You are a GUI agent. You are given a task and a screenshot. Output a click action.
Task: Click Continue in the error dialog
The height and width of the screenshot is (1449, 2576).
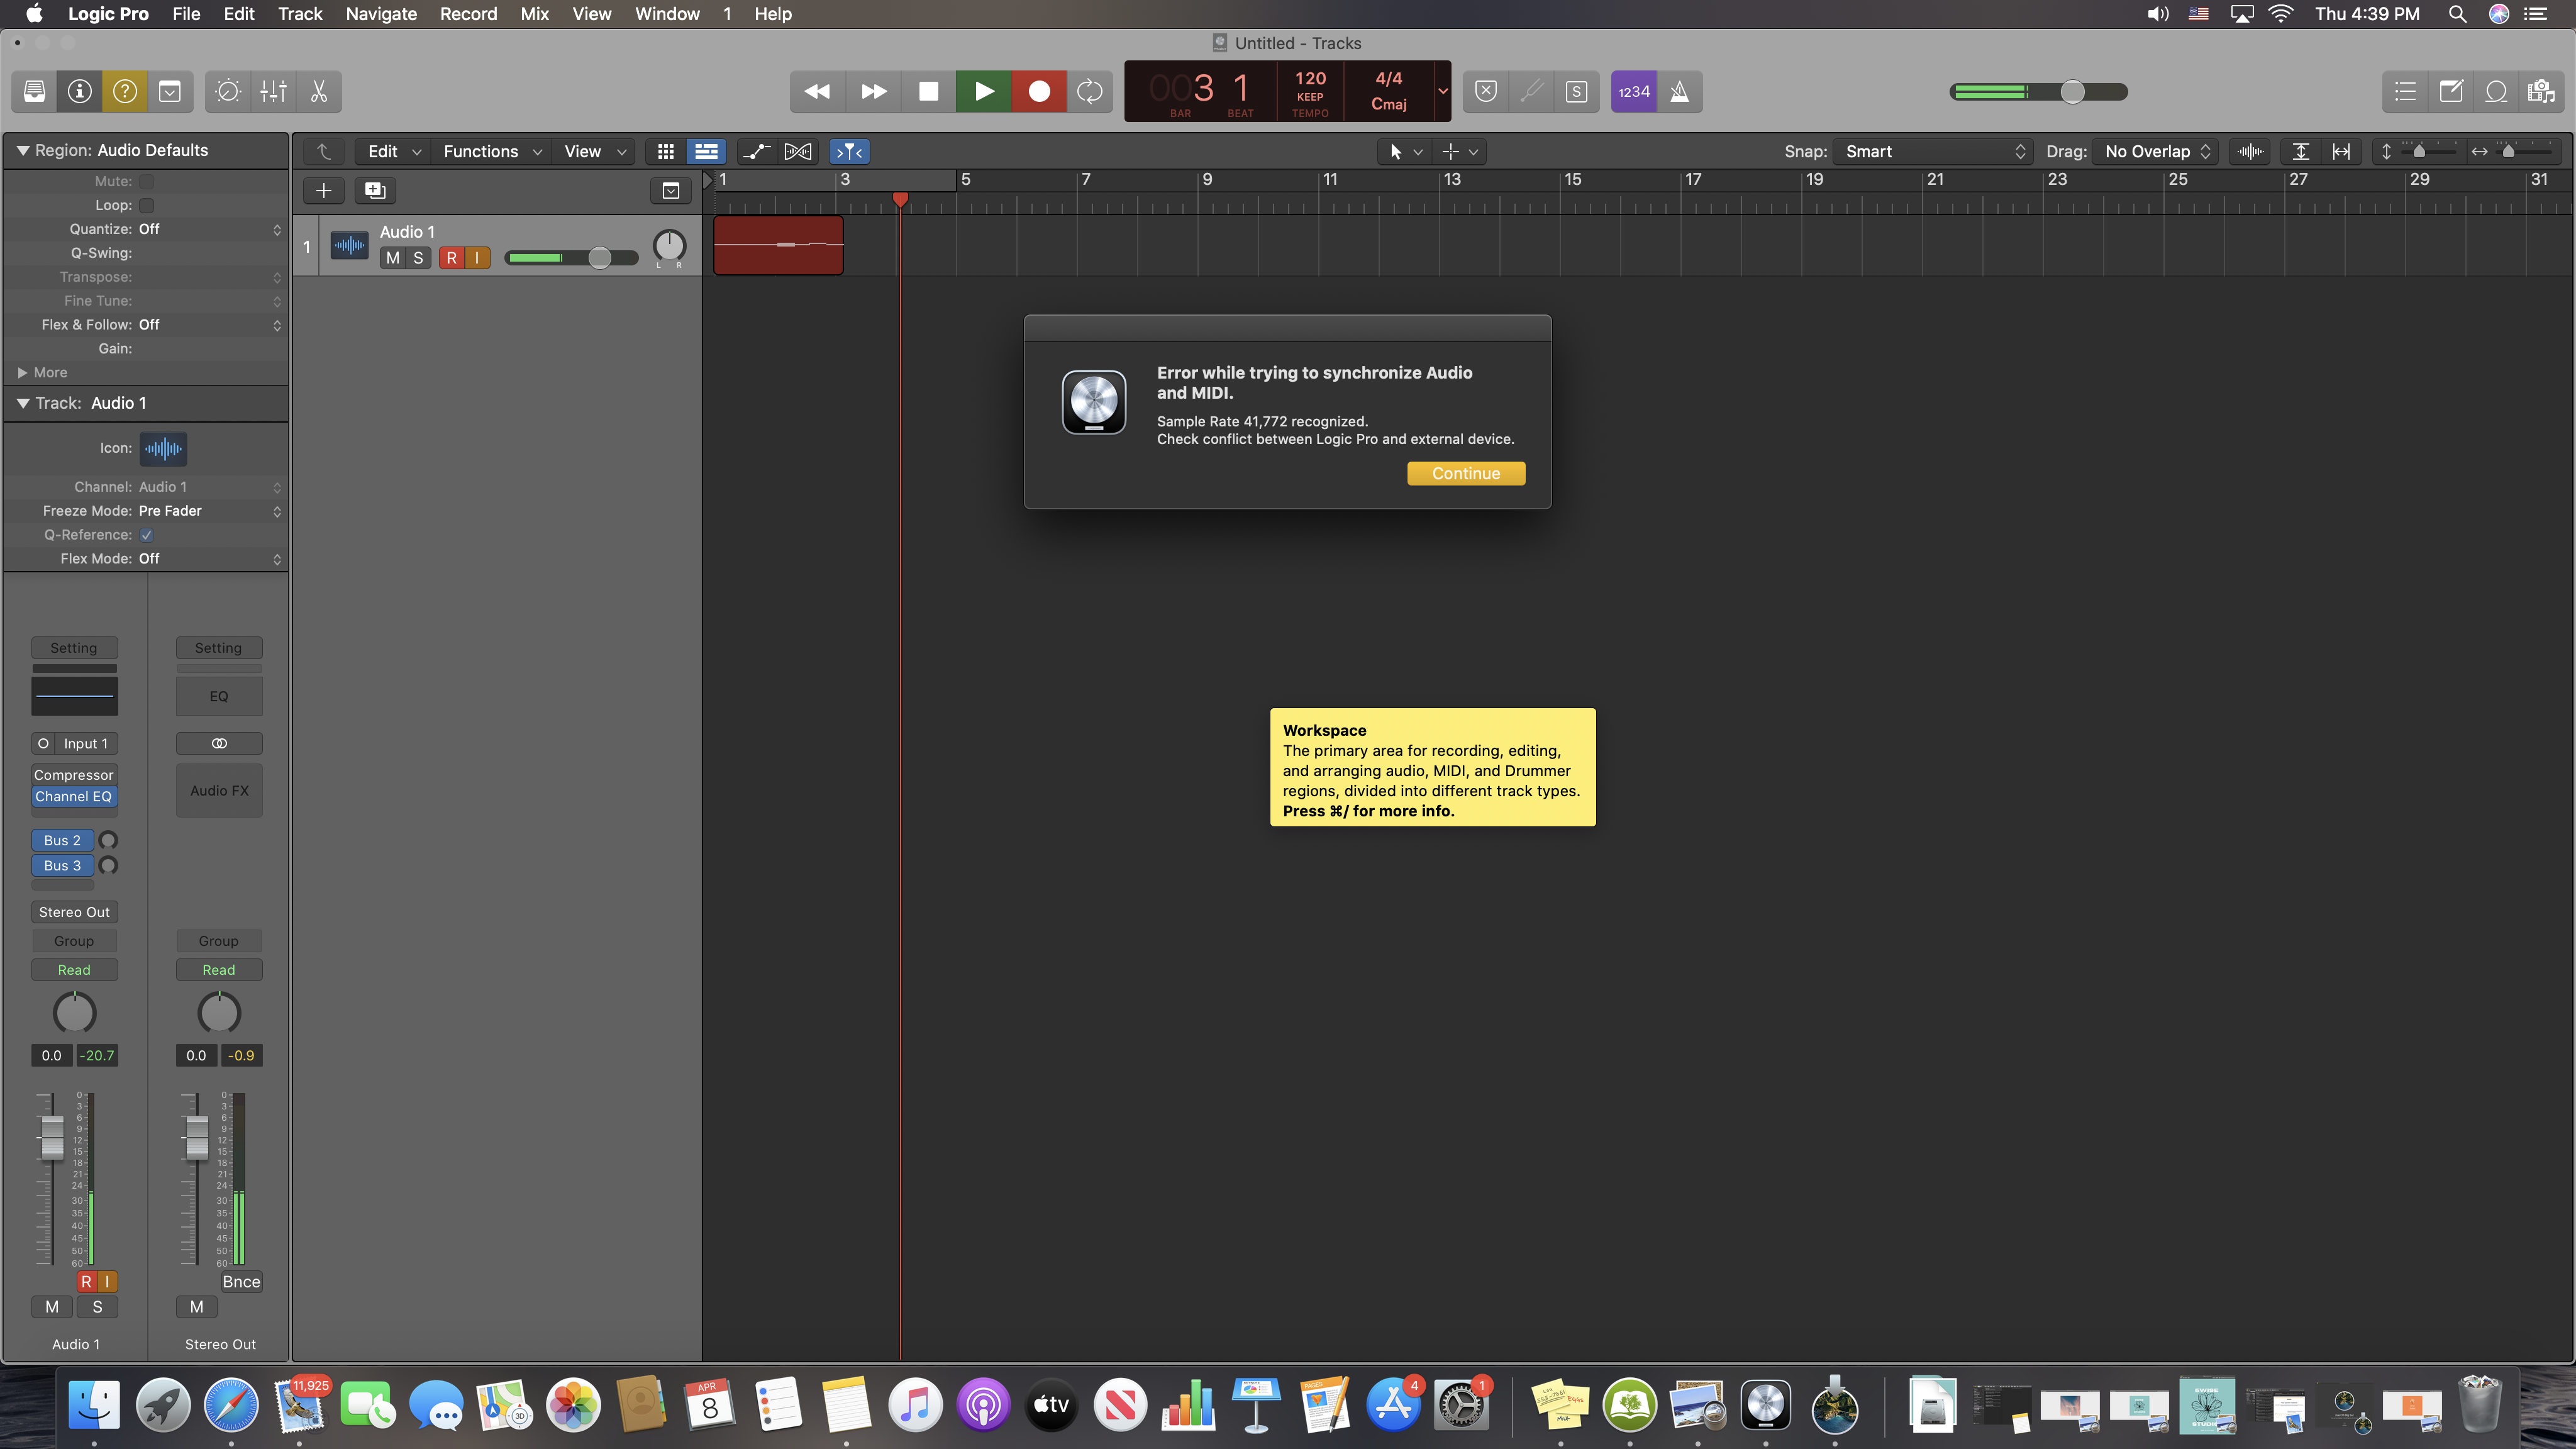(x=1465, y=473)
